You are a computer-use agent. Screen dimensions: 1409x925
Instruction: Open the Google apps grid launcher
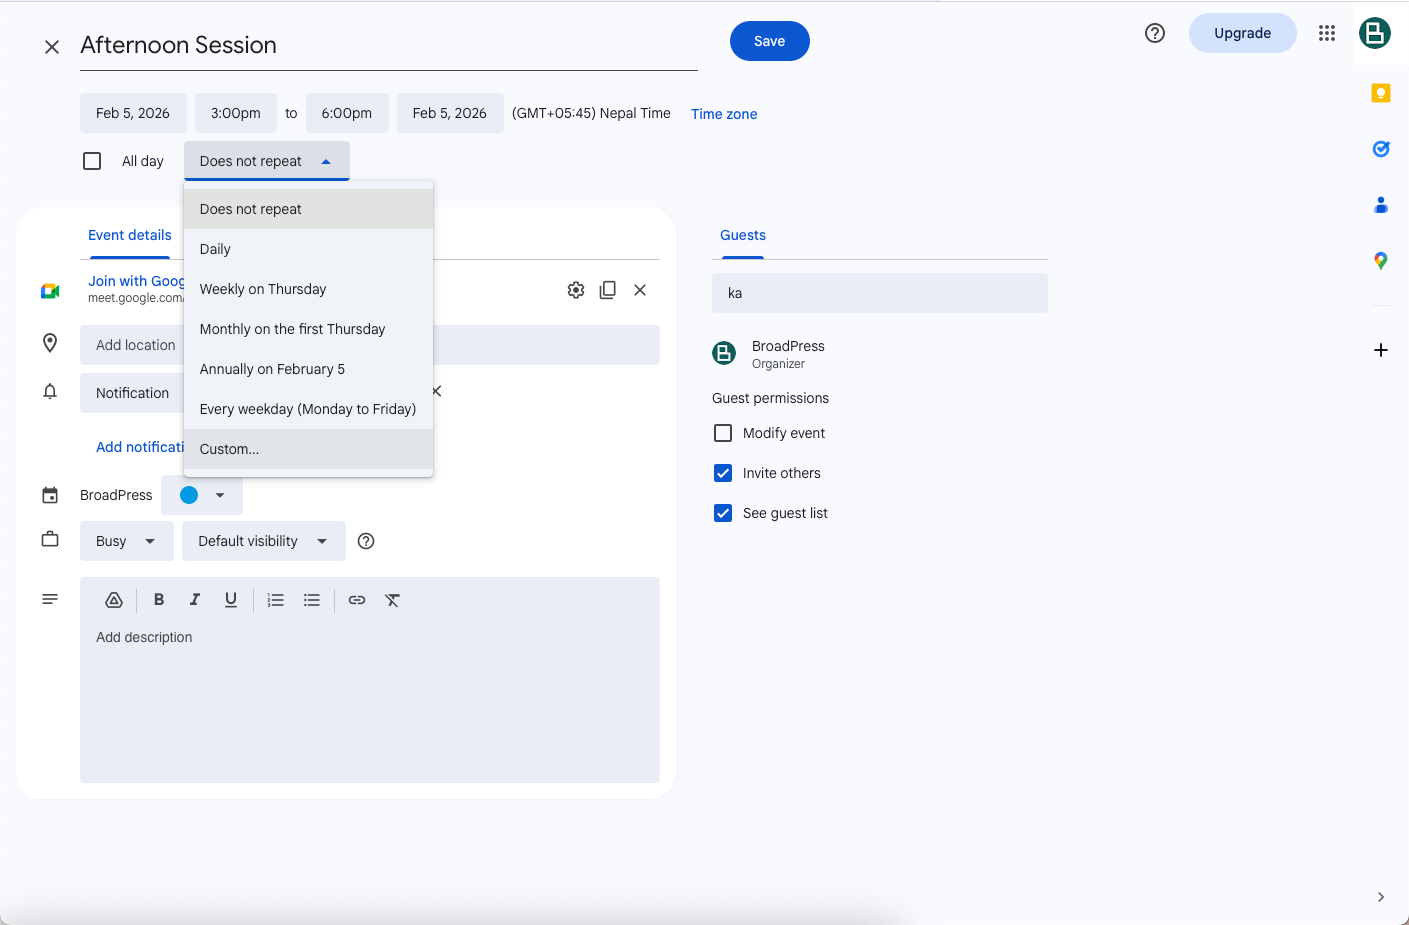(1326, 33)
